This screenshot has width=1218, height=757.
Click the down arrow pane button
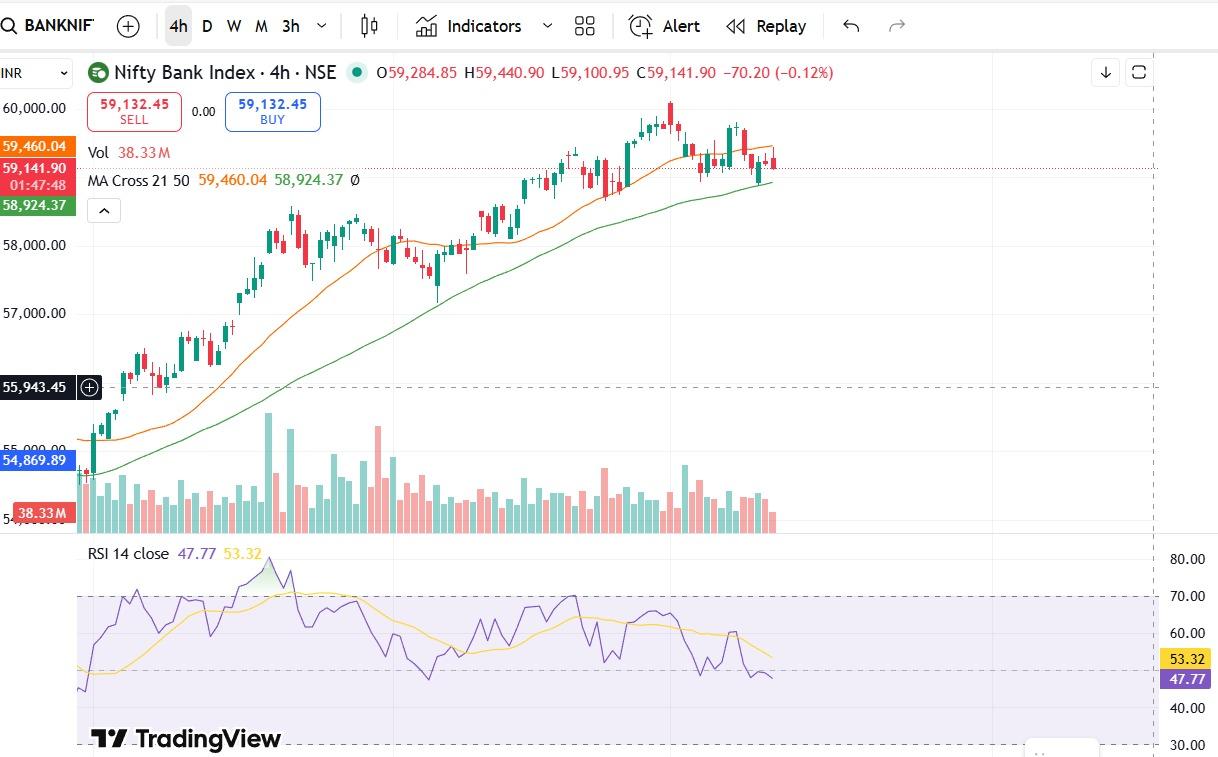[1106, 72]
